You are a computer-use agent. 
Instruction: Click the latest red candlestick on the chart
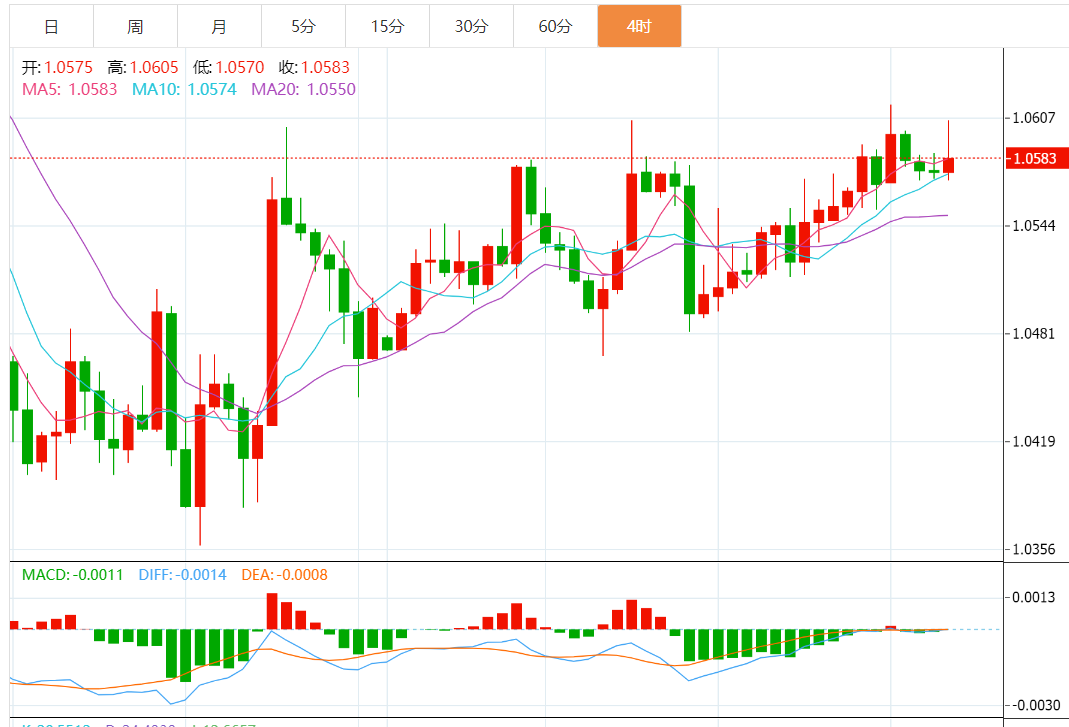948,165
